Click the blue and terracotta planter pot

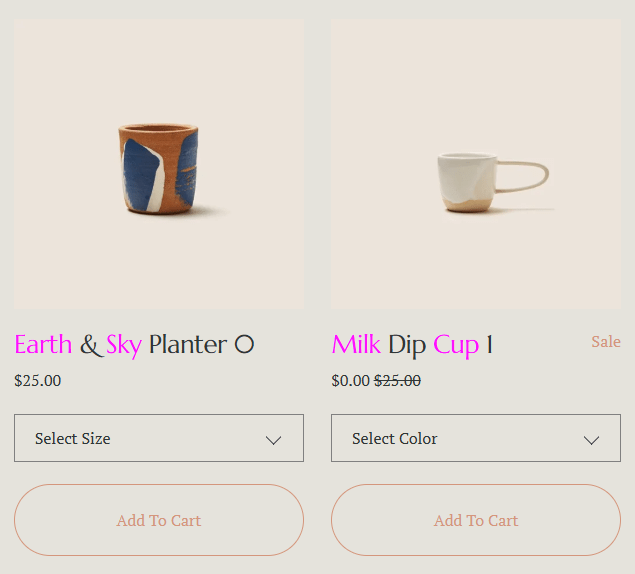click(x=159, y=169)
